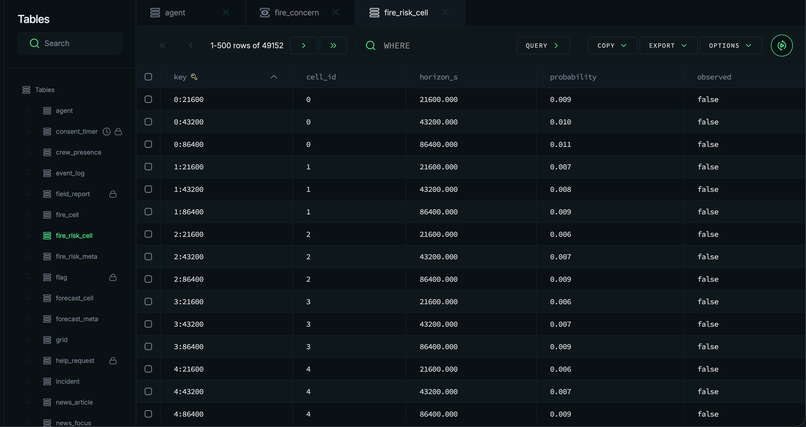This screenshot has width=806, height=427.
Task: Click key cell 4:43200
Action: 189,392
